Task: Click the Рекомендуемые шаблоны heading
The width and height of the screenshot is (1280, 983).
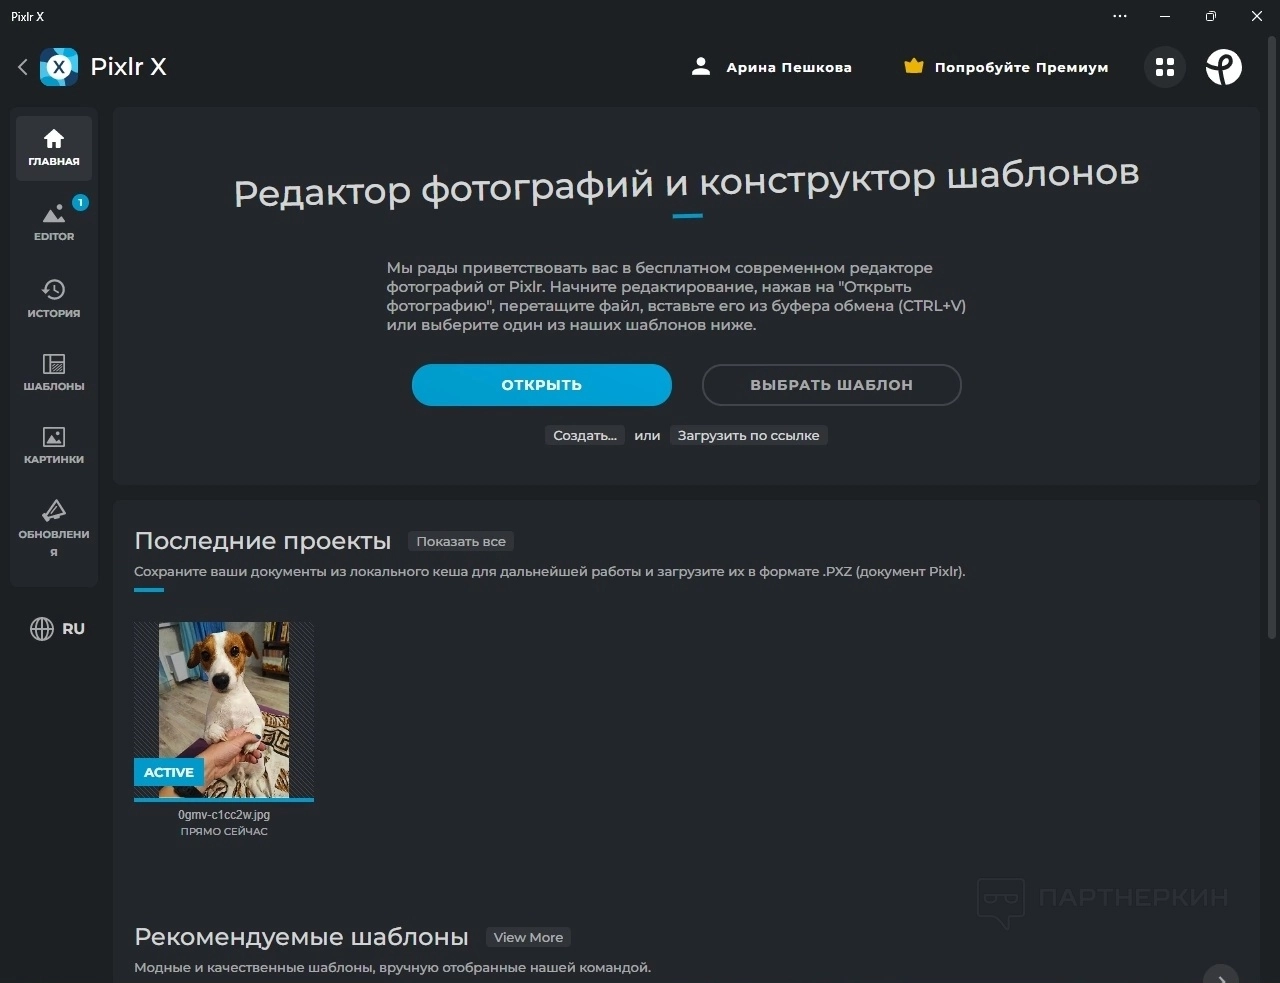Action: pyautogui.click(x=301, y=937)
